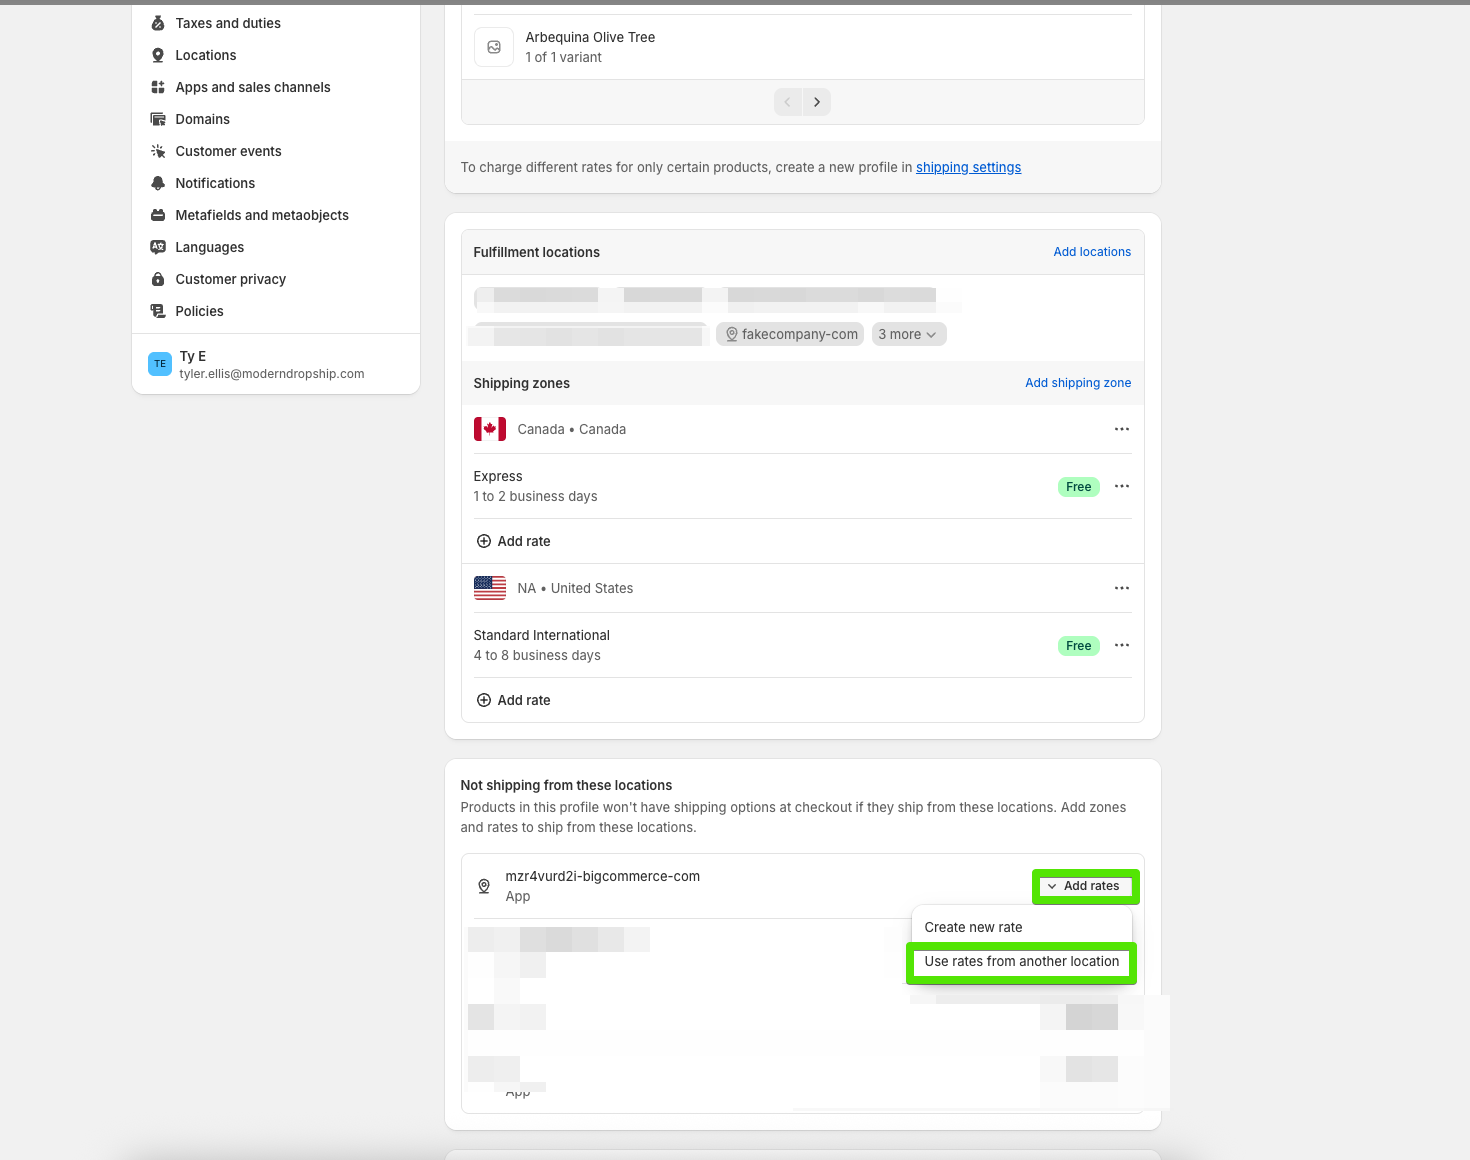Select the Customer events icon
Viewport: 1470px width, 1160px height.
pos(158,151)
